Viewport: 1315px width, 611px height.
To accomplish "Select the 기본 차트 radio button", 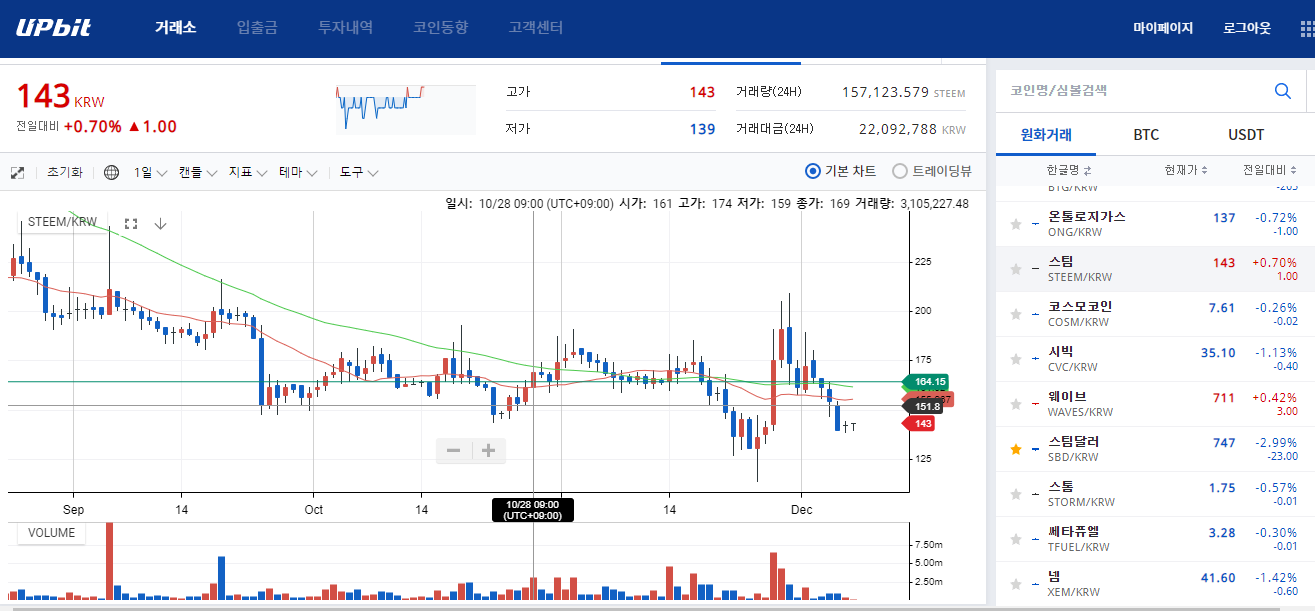I will [x=813, y=171].
